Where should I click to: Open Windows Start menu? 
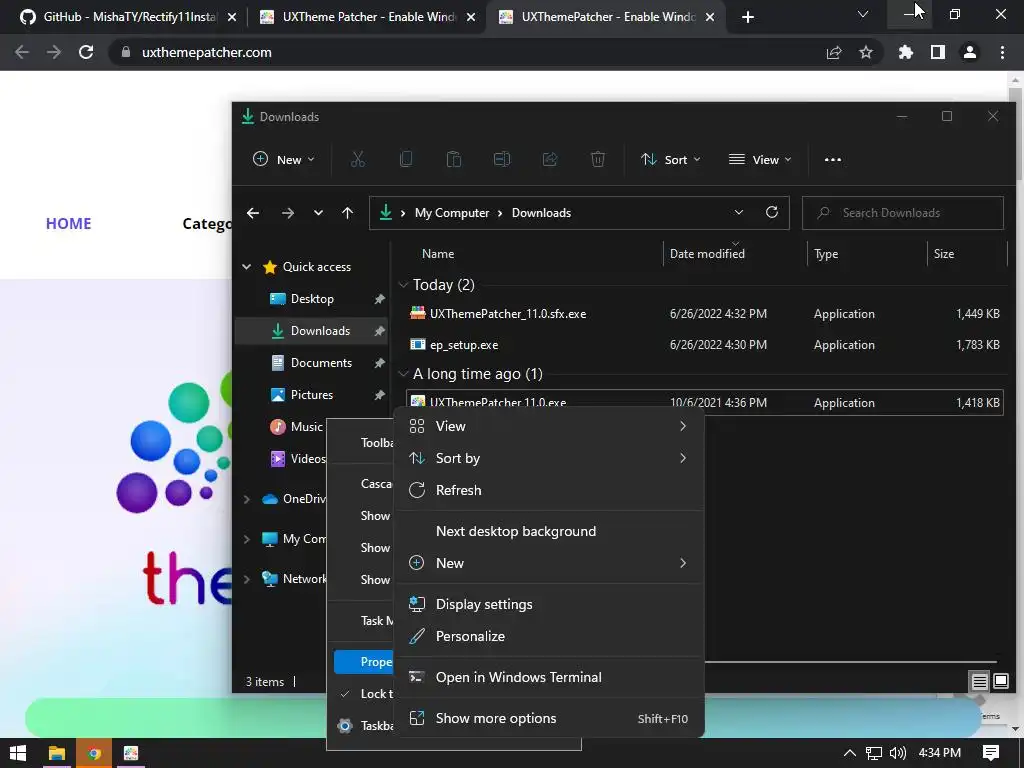[x=18, y=753]
